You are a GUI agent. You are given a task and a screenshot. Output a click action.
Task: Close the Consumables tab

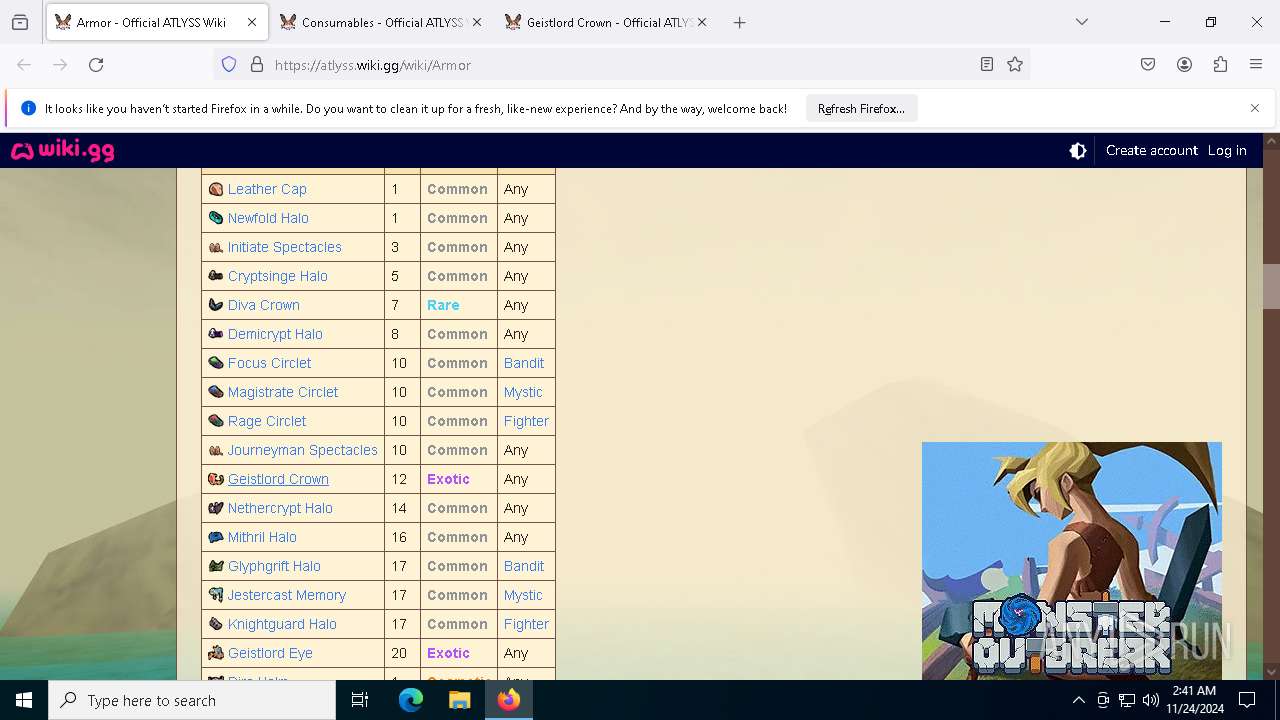pyautogui.click(x=477, y=22)
